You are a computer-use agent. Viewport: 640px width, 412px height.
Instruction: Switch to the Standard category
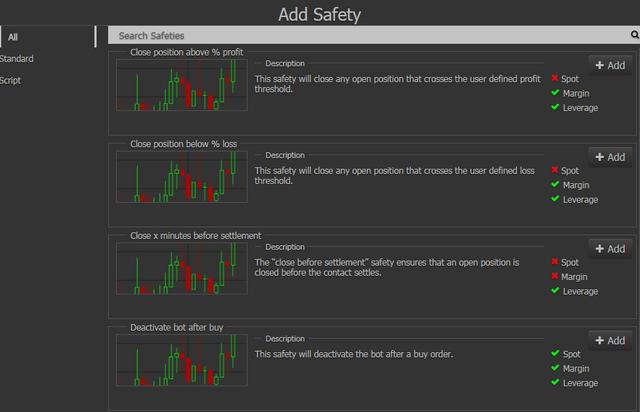tap(17, 59)
